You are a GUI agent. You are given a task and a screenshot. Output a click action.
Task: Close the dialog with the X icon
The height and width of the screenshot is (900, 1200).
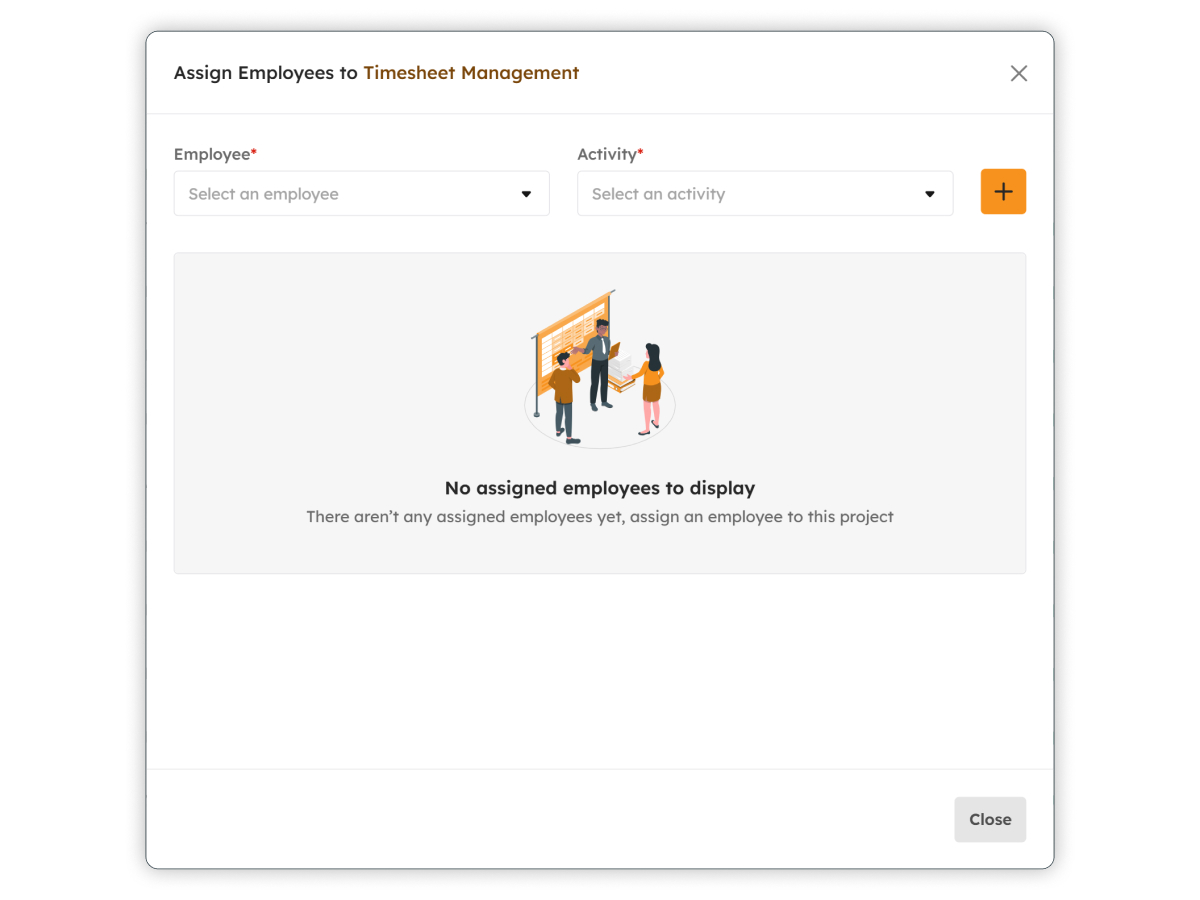[x=1018, y=73]
